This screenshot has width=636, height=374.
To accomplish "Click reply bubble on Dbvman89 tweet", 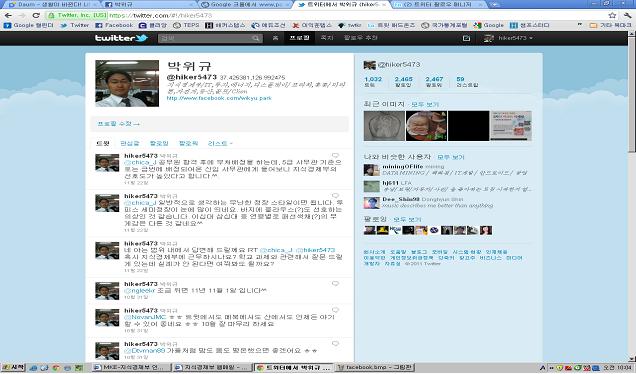I will click(x=335, y=344).
